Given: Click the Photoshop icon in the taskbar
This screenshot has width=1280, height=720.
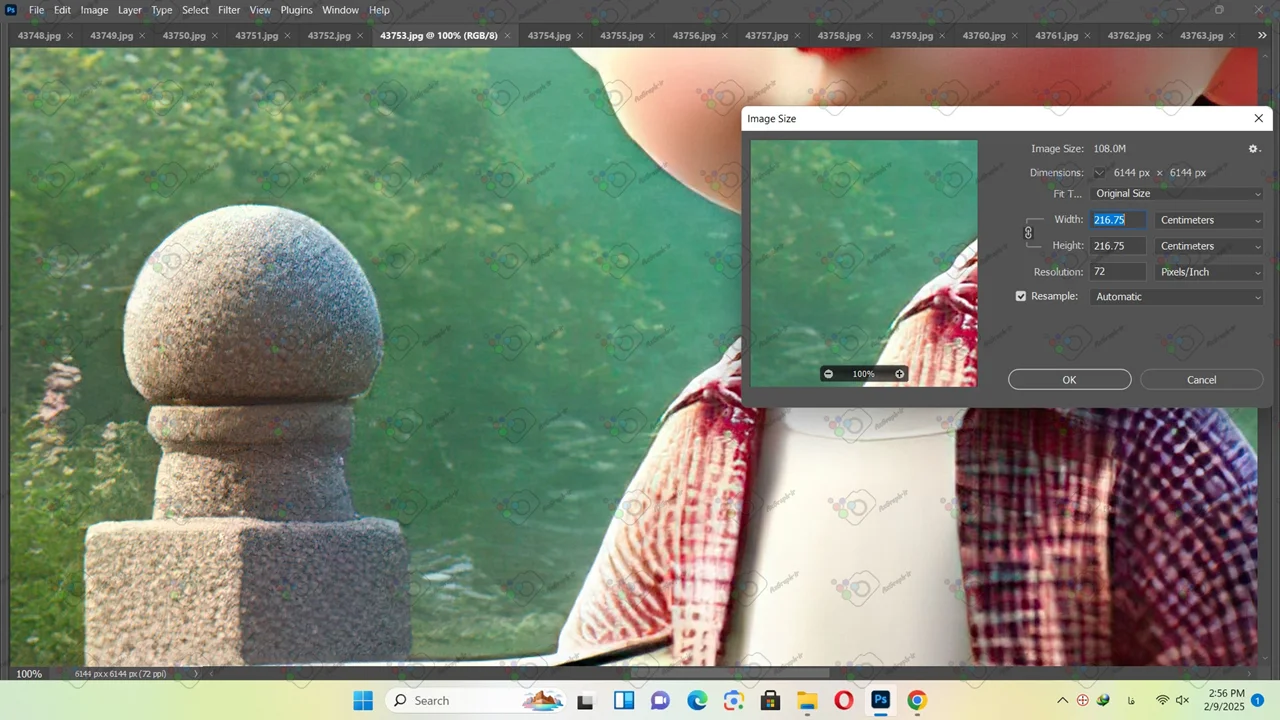Looking at the screenshot, I should click(x=880, y=701).
